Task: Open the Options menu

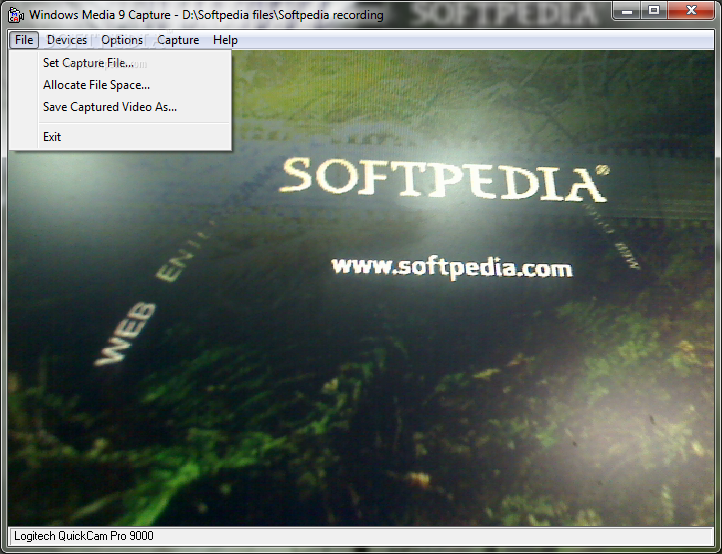Action: click(122, 40)
